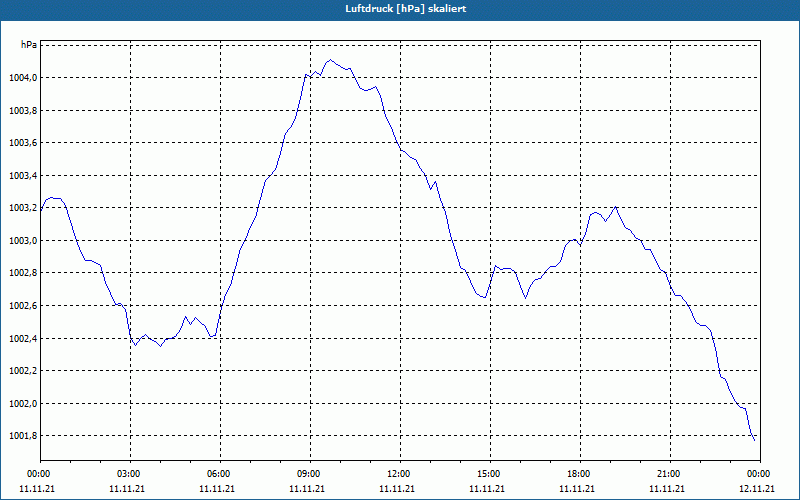Click the 15:00 time label
This screenshot has height=500, width=800.
(490, 474)
